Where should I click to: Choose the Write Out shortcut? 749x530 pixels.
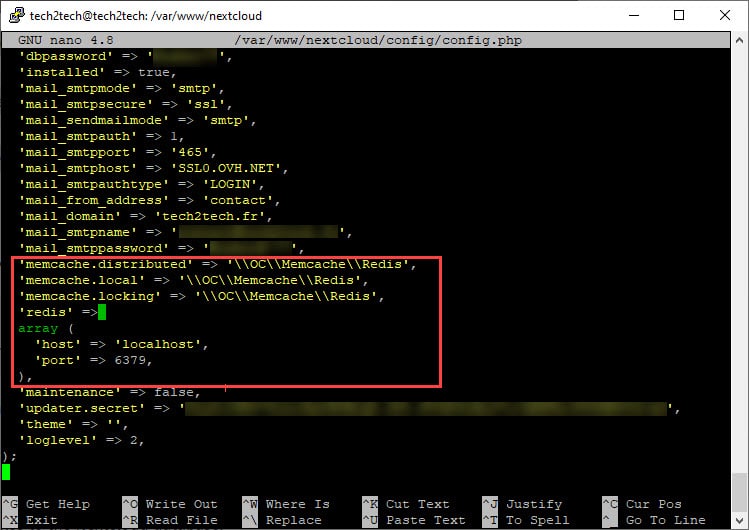(x=180, y=504)
